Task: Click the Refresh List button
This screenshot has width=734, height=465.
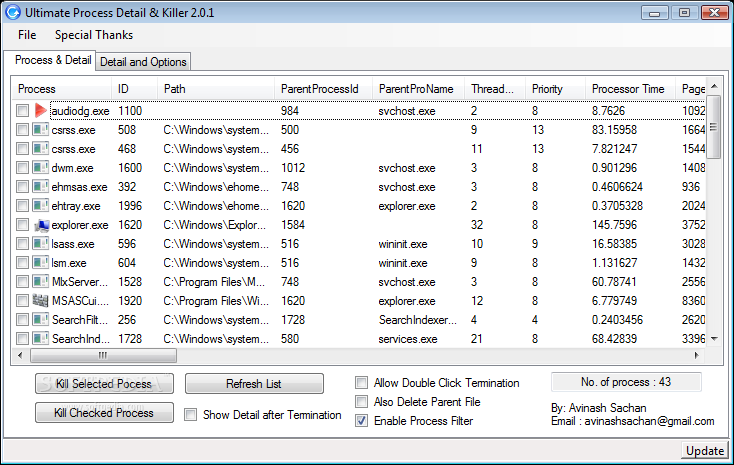Action: coord(254,384)
